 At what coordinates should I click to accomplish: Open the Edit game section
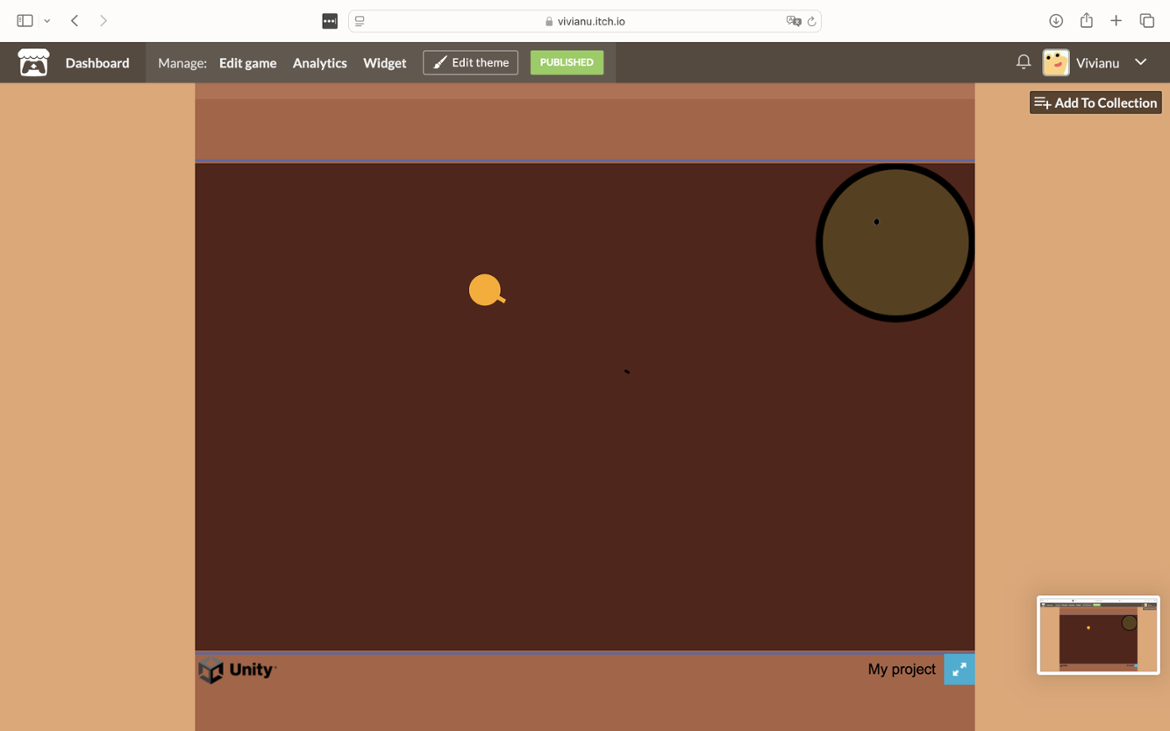pyautogui.click(x=247, y=62)
